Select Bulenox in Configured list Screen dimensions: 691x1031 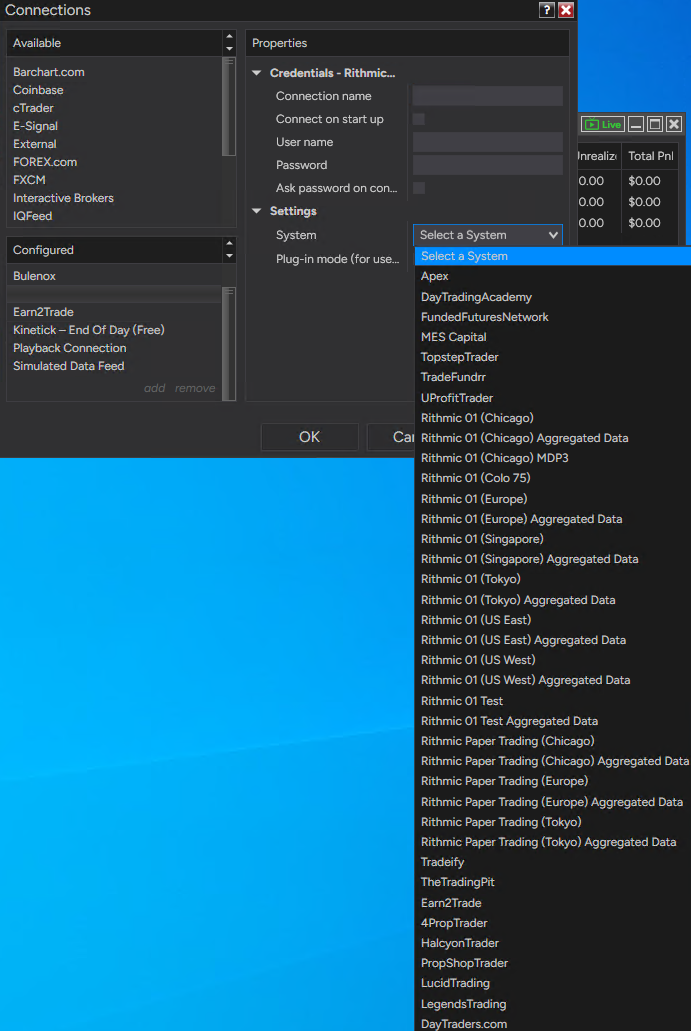[35, 276]
